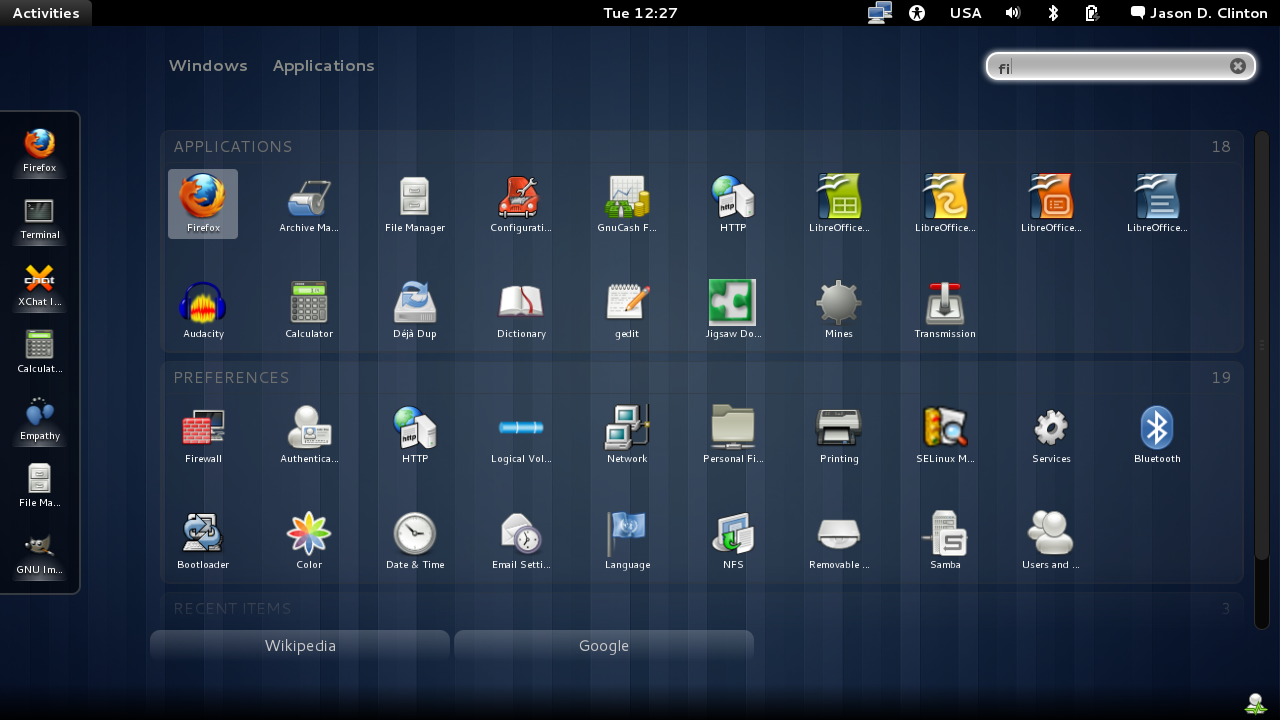Toggle Bluetooth from the top bar
Viewport: 1280px width, 720px height.
click(x=1051, y=13)
